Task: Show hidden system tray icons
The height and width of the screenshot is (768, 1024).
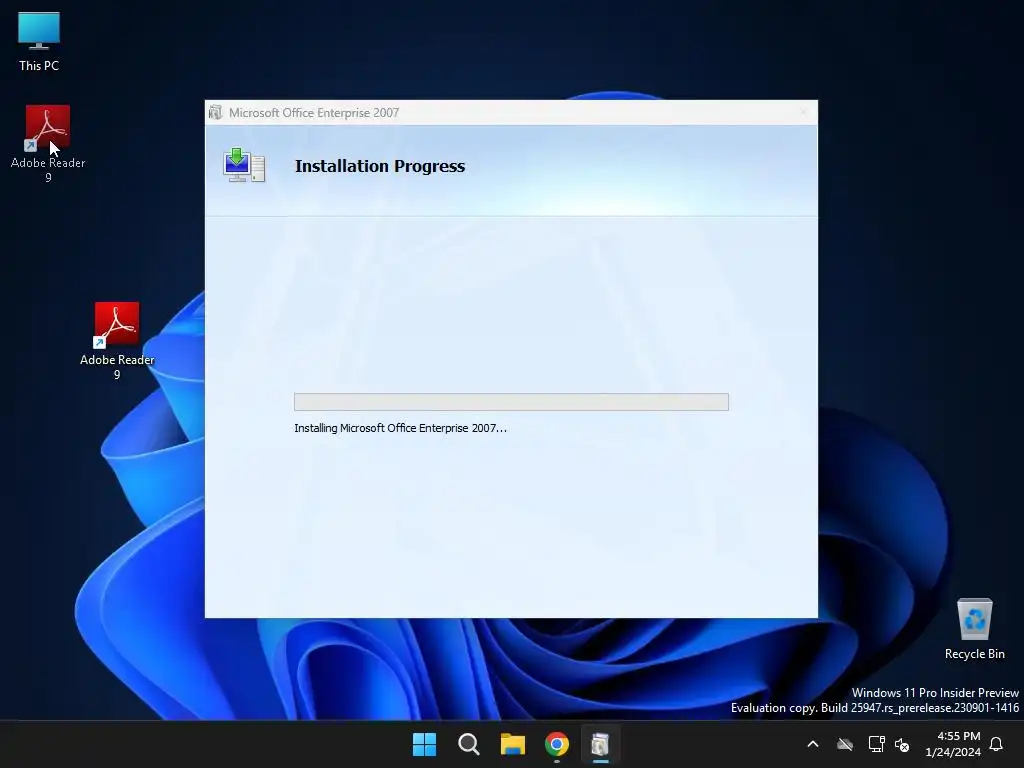Action: pyautogui.click(x=813, y=744)
